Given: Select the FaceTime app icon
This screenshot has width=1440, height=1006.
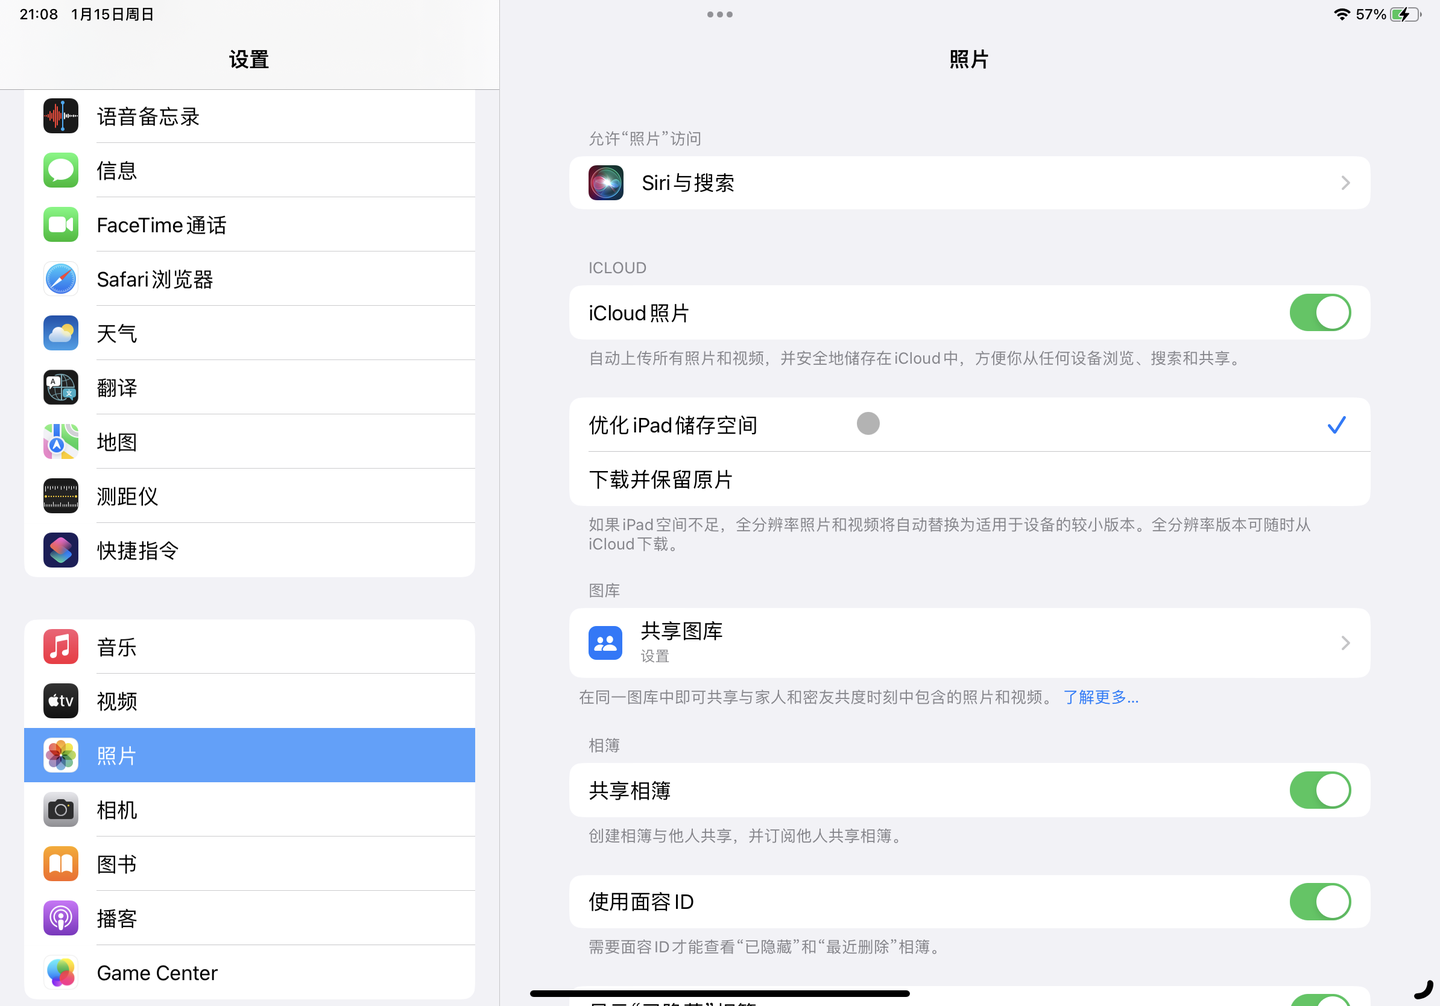Looking at the screenshot, I should (x=60, y=224).
